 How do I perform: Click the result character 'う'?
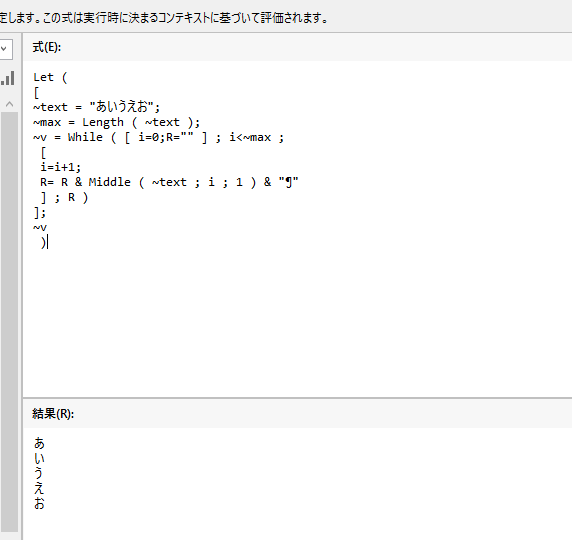(39, 473)
